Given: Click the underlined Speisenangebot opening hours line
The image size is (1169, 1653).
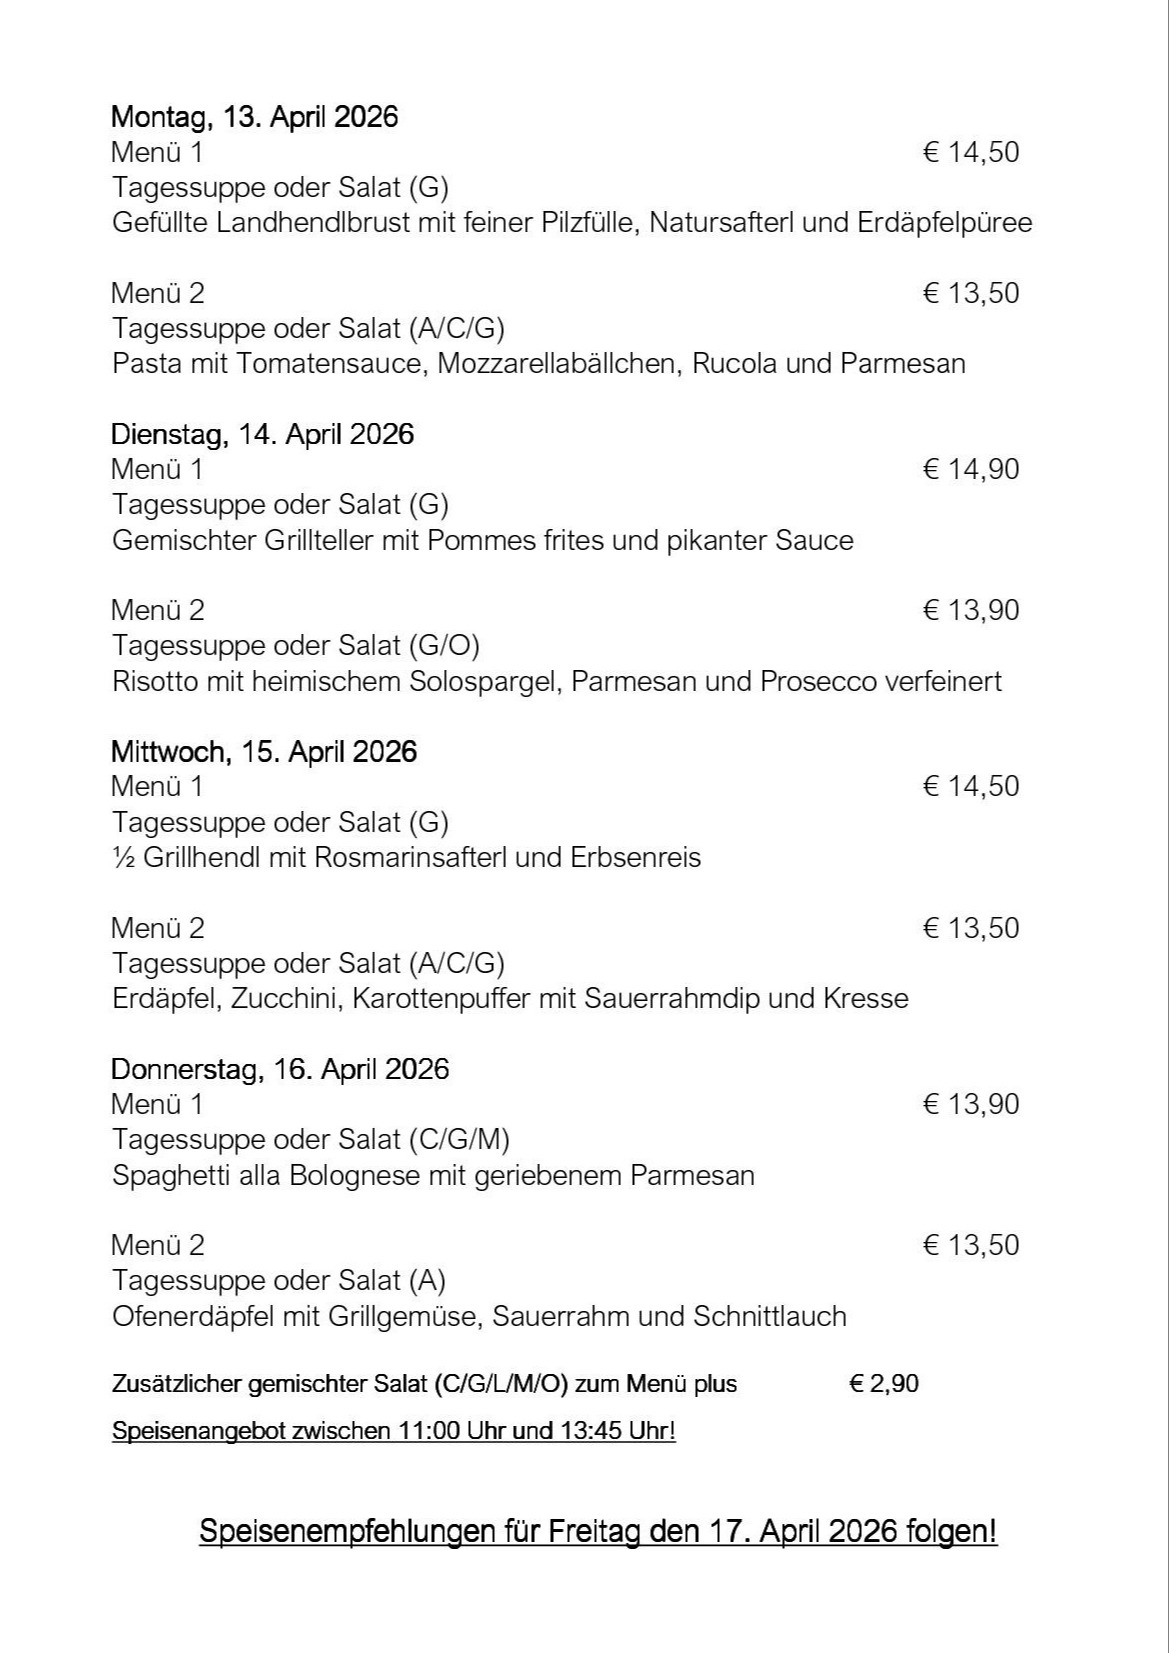Looking at the screenshot, I should point(393,1431).
